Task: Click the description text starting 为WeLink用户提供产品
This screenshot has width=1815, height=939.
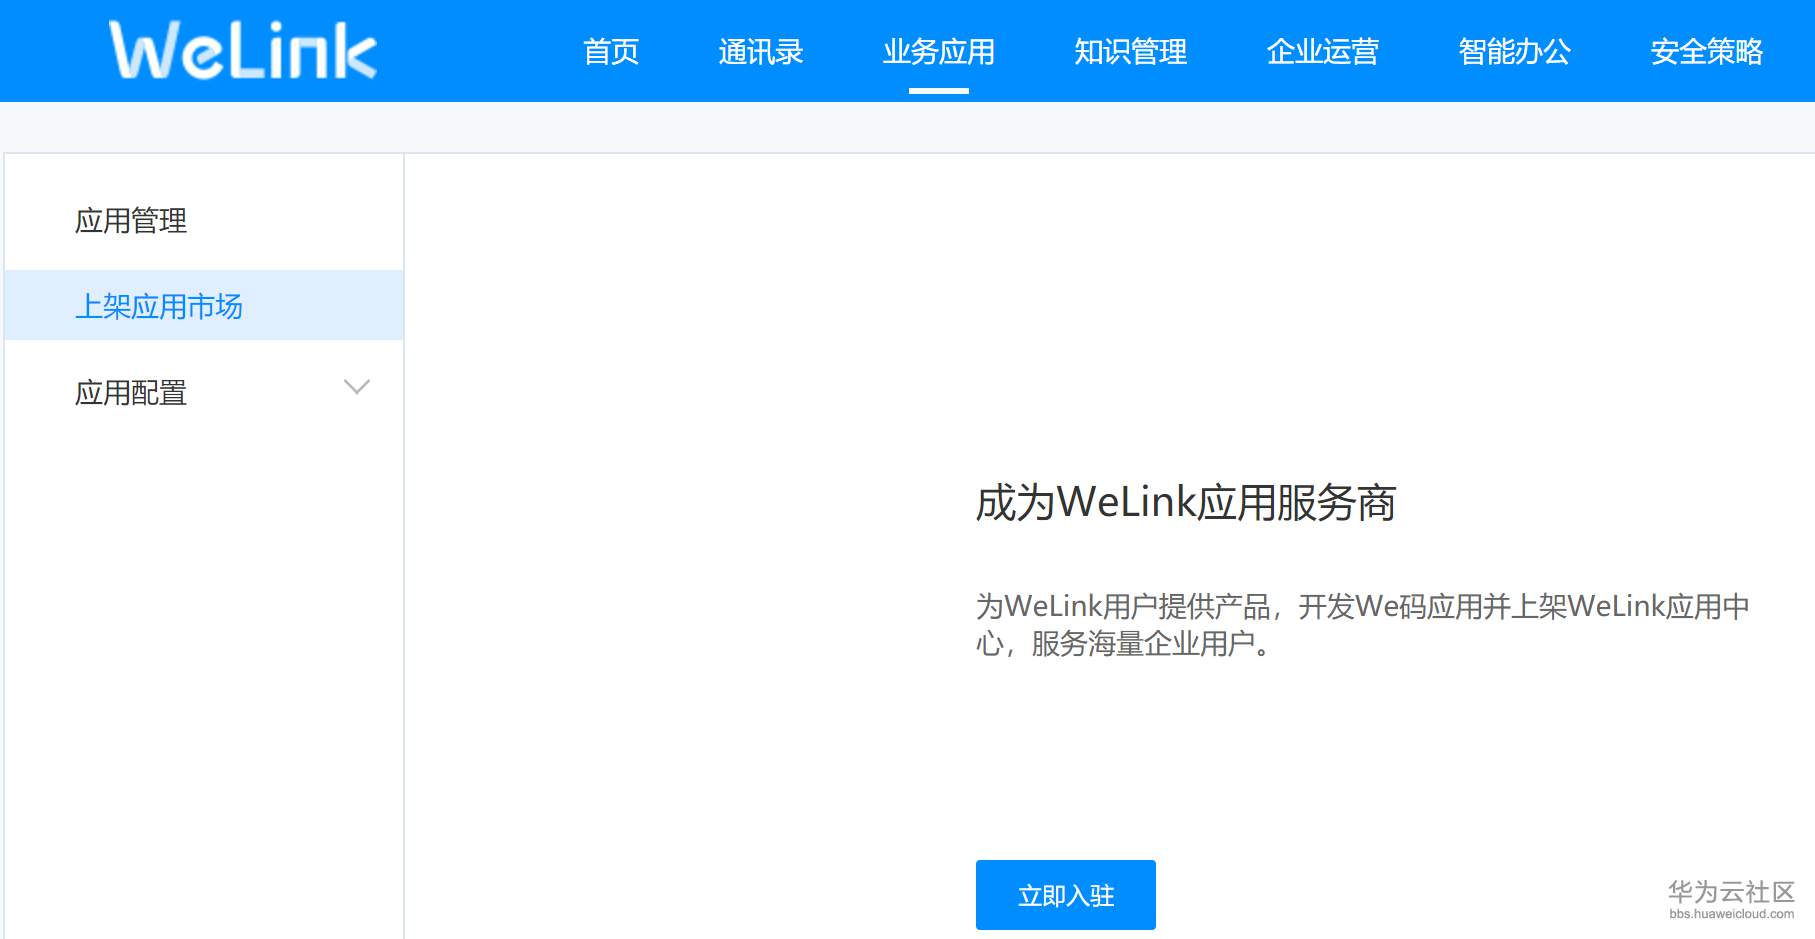Action: pos(1363,625)
